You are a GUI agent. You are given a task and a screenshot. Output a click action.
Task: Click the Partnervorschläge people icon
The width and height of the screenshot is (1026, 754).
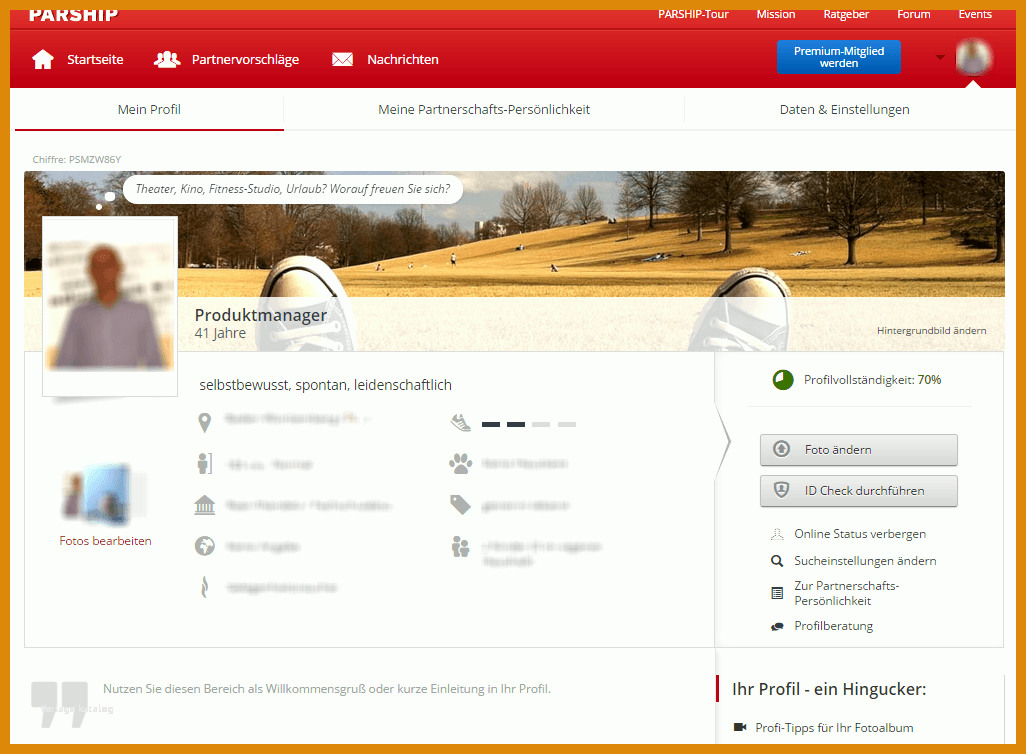pos(168,60)
